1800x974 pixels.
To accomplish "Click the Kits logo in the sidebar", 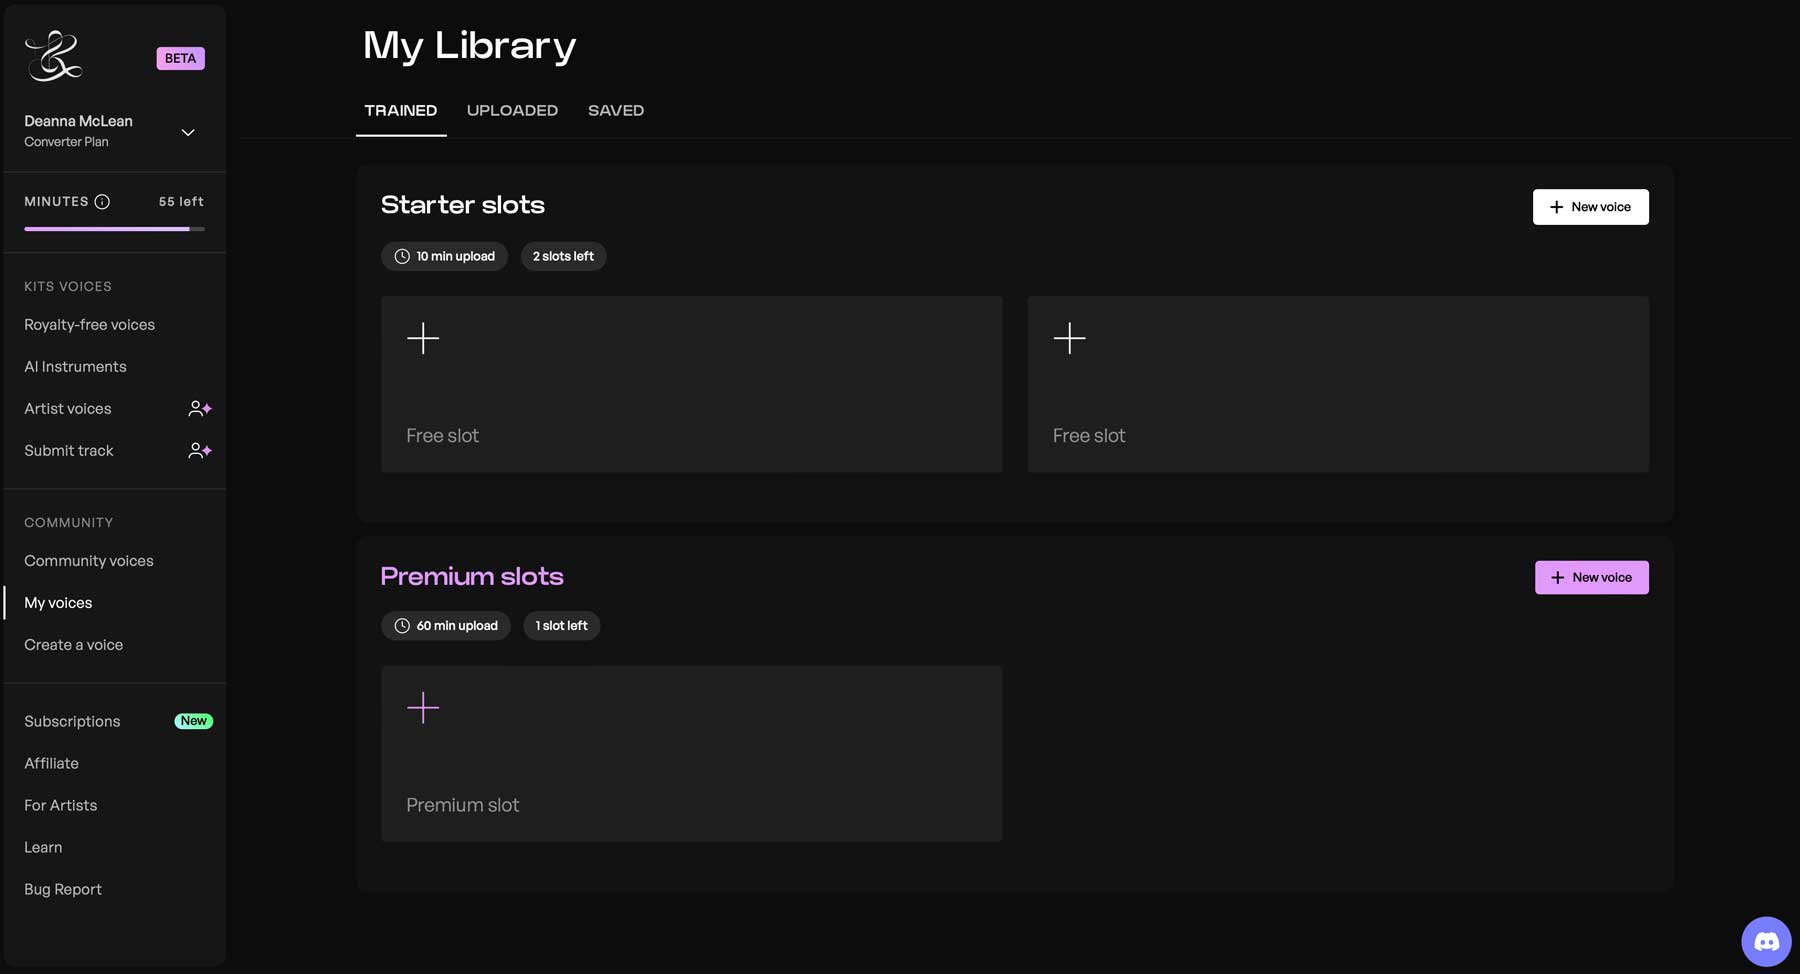I will [x=55, y=57].
